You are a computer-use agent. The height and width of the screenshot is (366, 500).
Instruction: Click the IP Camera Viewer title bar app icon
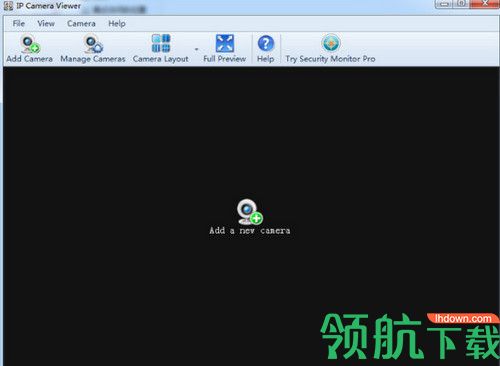(8, 6)
